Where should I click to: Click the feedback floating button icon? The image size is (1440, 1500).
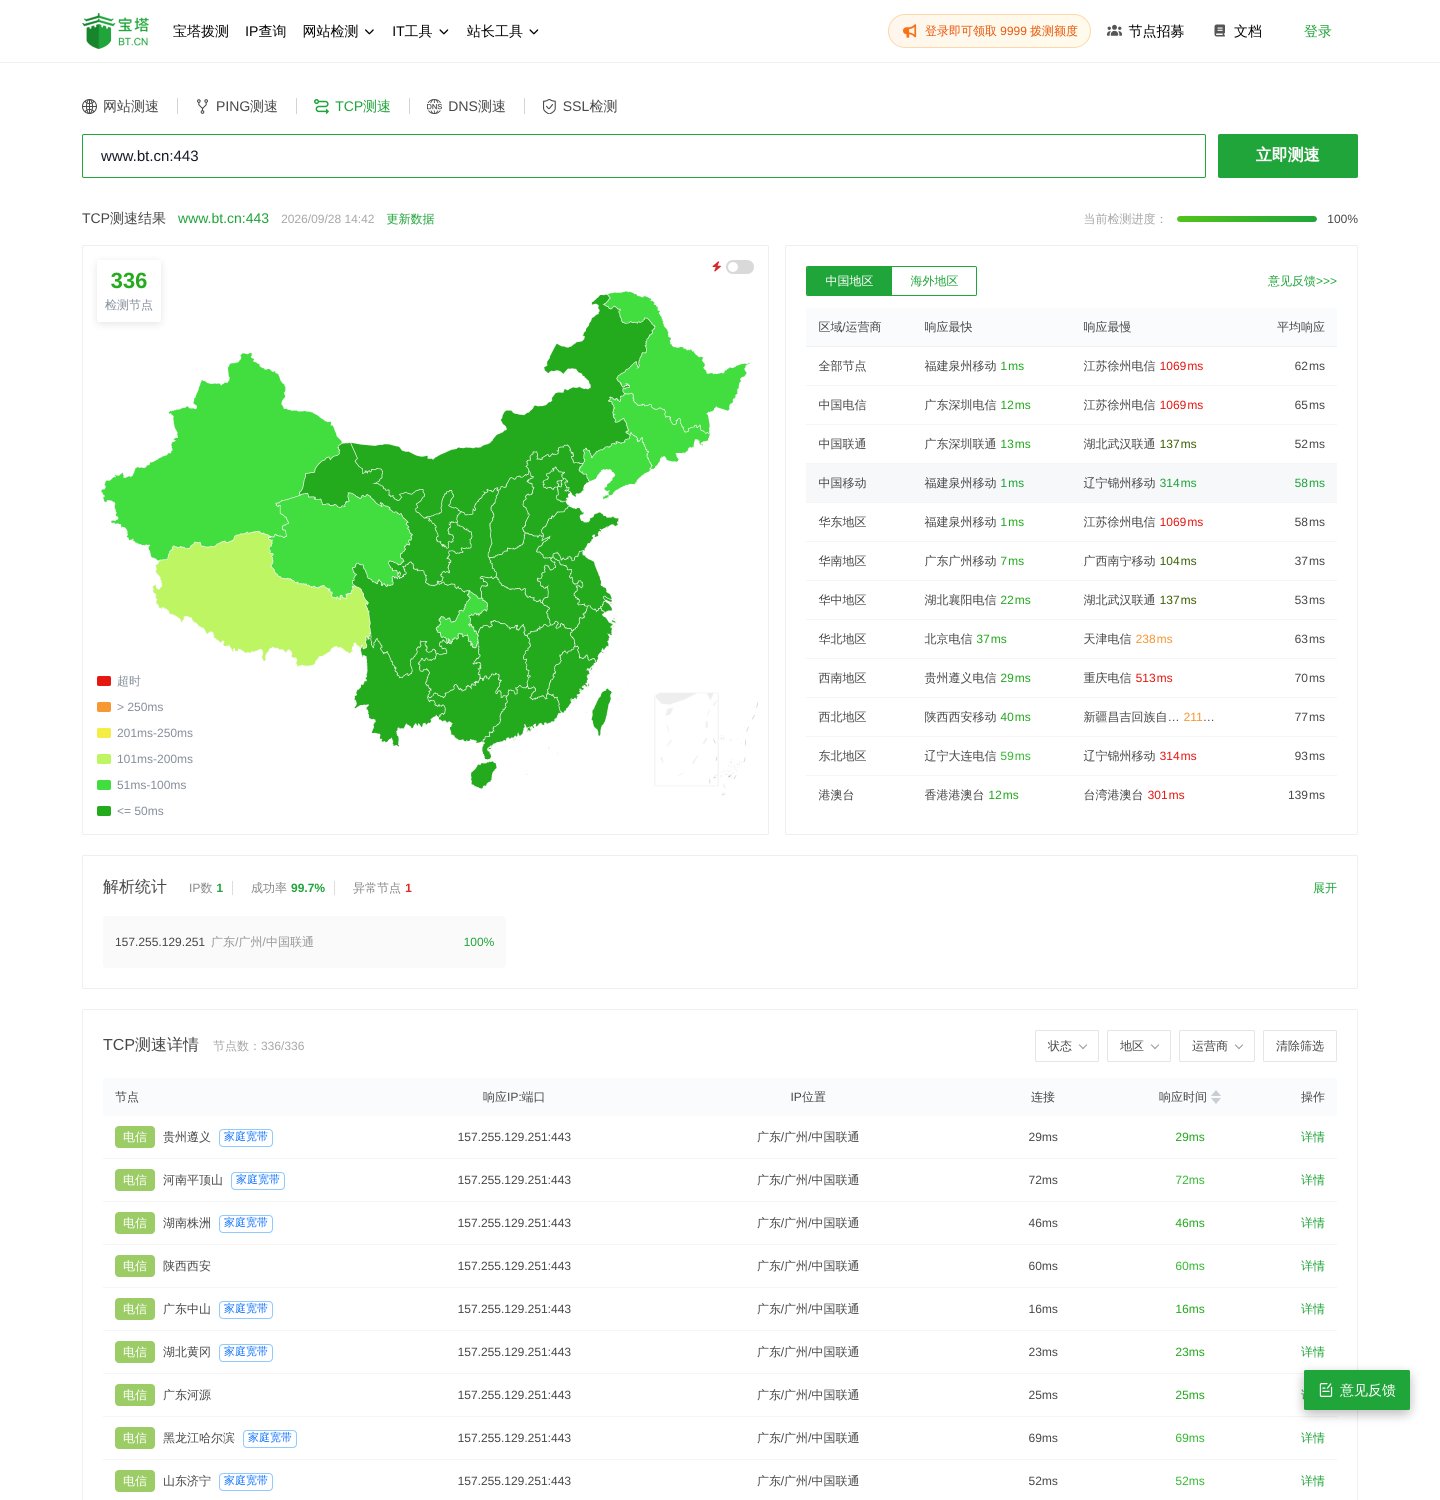1326,1390
